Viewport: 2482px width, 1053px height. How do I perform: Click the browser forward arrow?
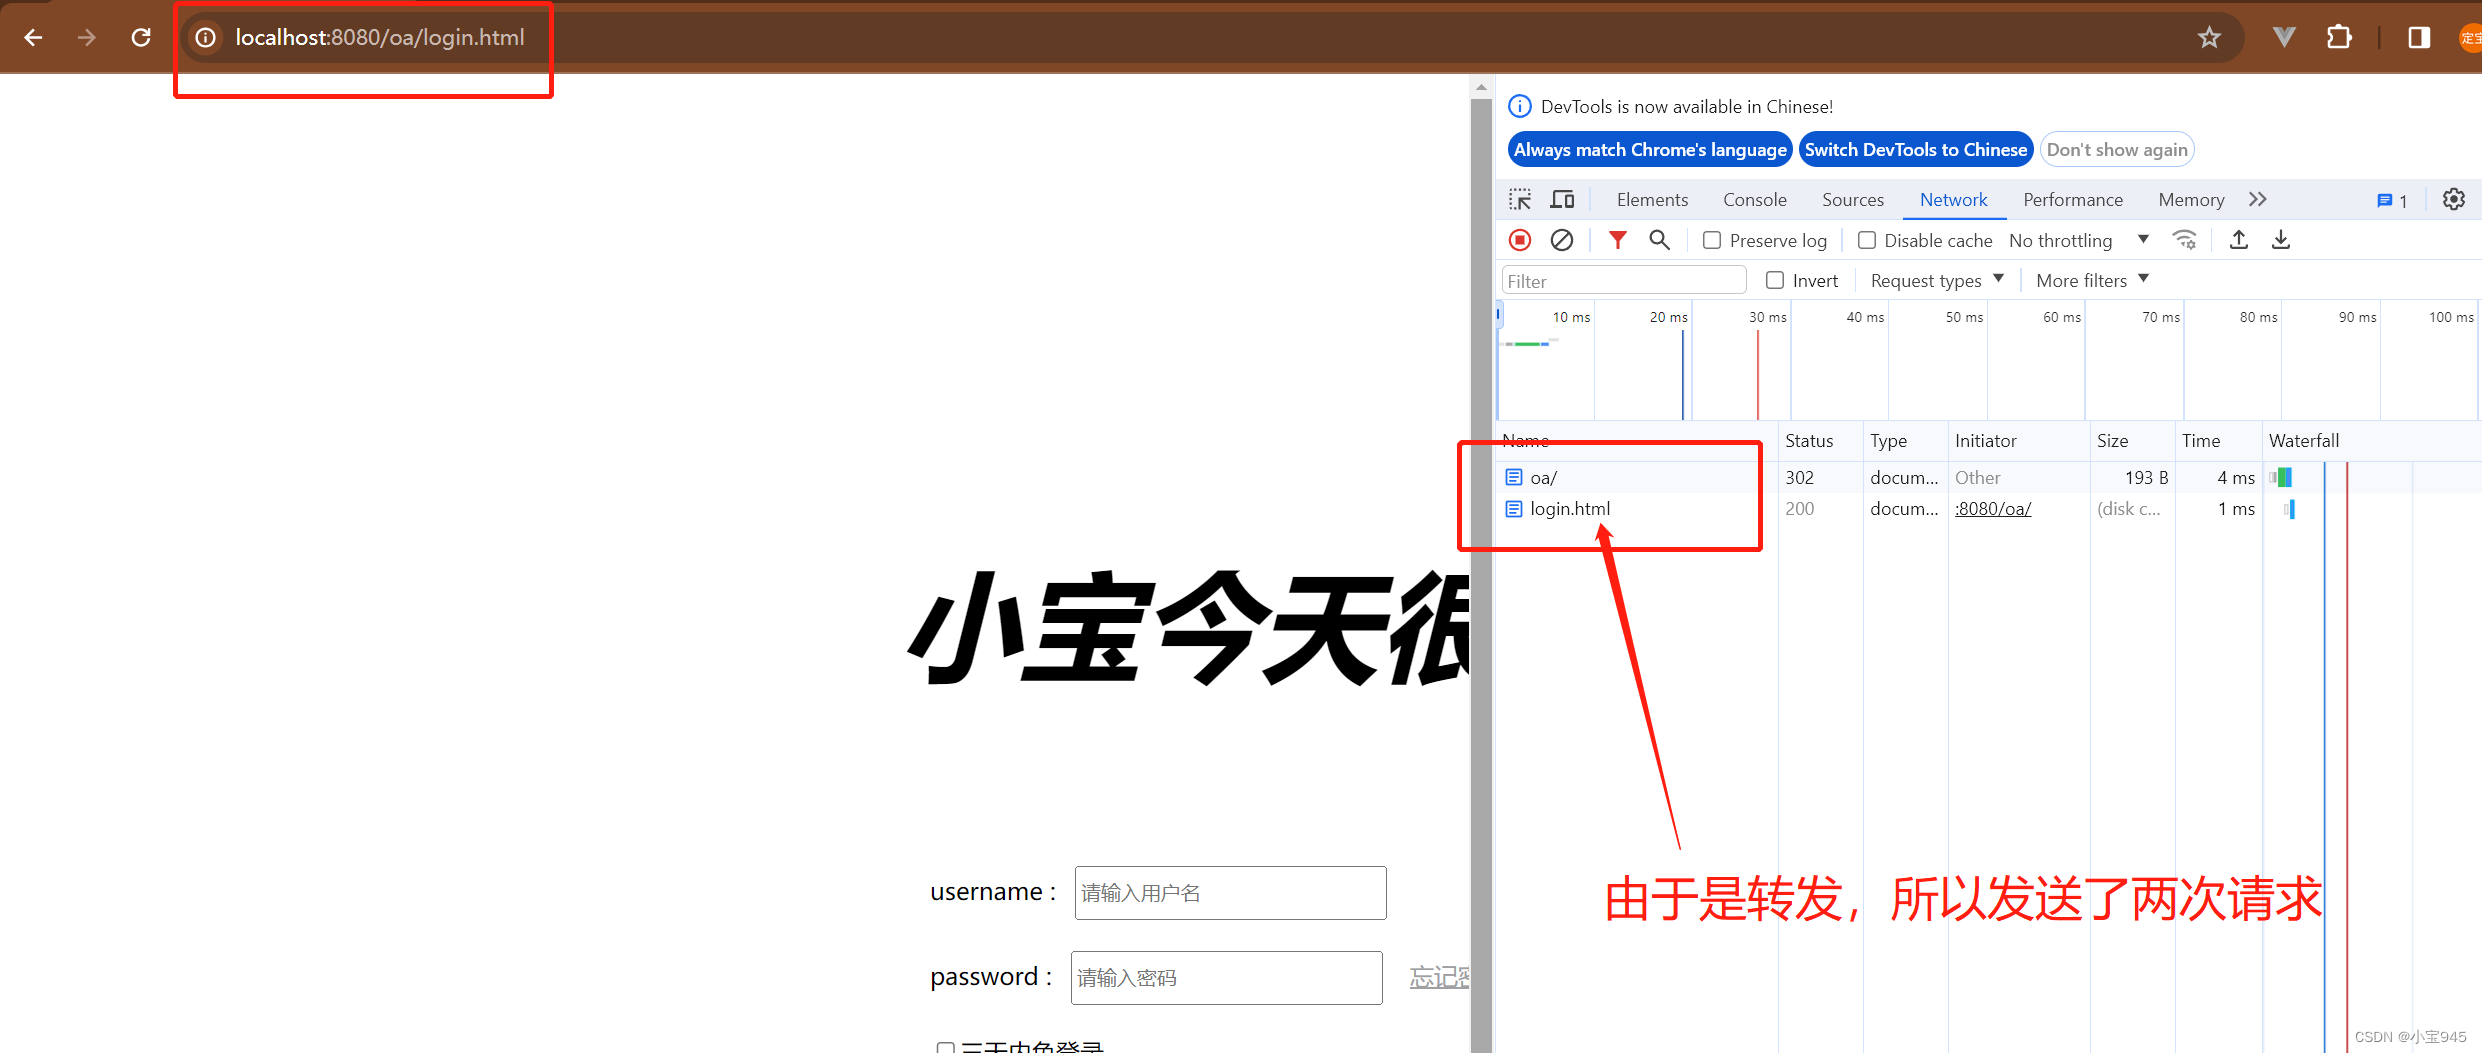(x=87, y=38)
